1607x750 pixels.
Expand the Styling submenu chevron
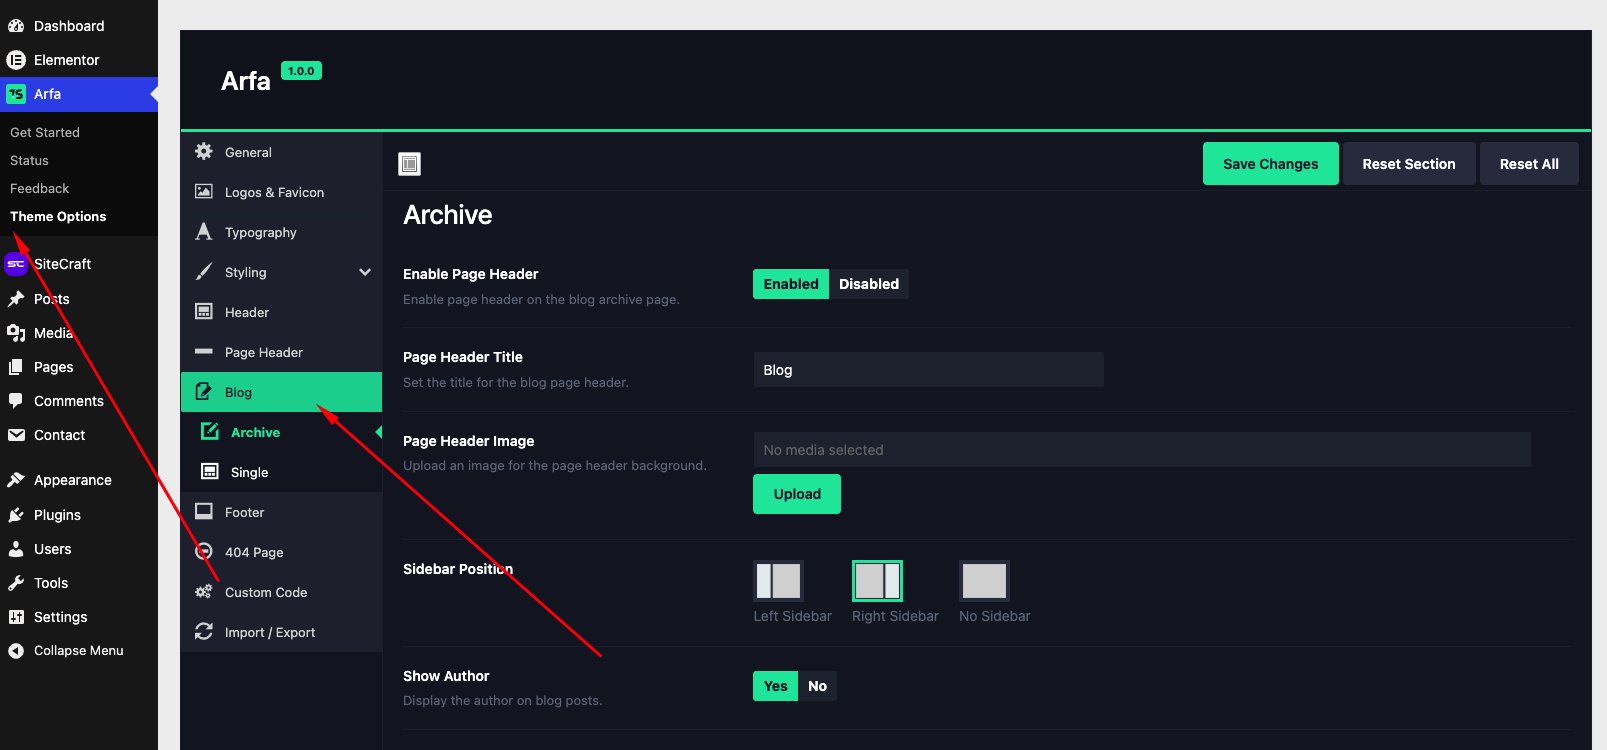[x=365, y=272]
